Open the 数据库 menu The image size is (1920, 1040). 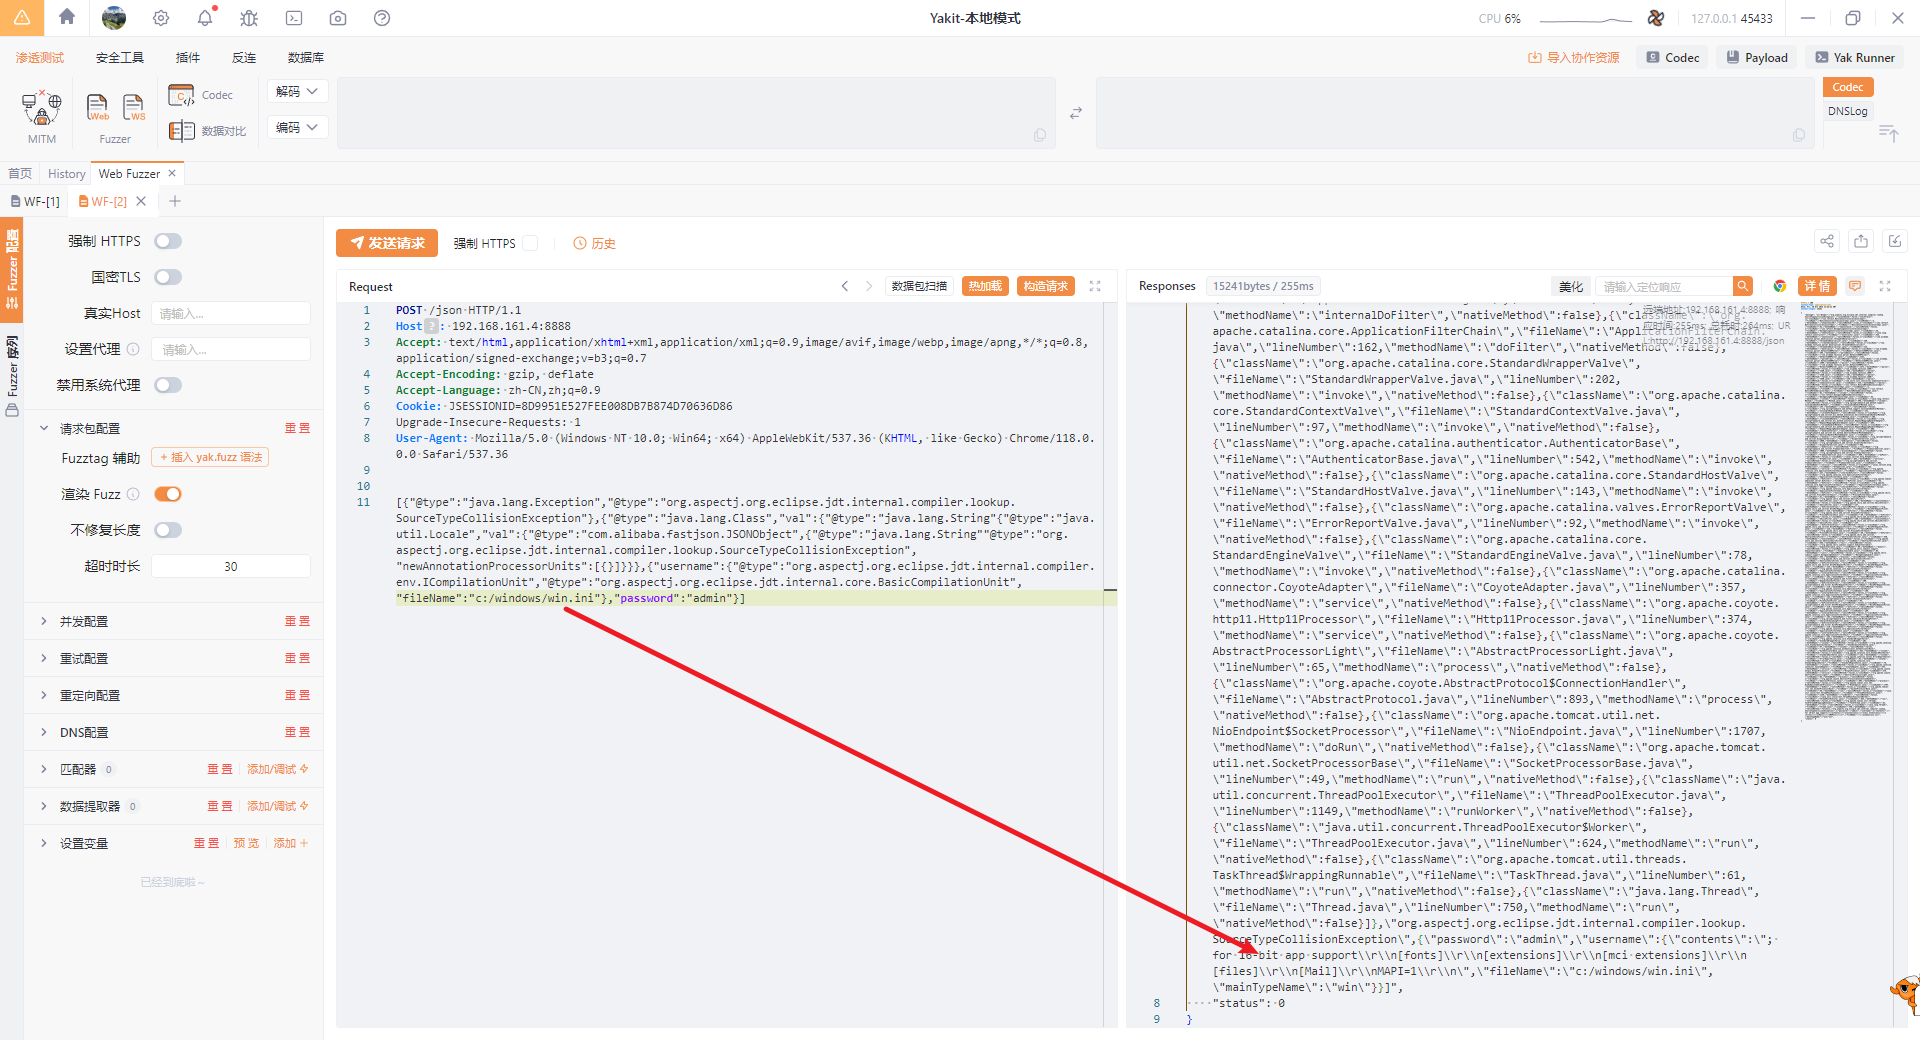pos(306,58)
